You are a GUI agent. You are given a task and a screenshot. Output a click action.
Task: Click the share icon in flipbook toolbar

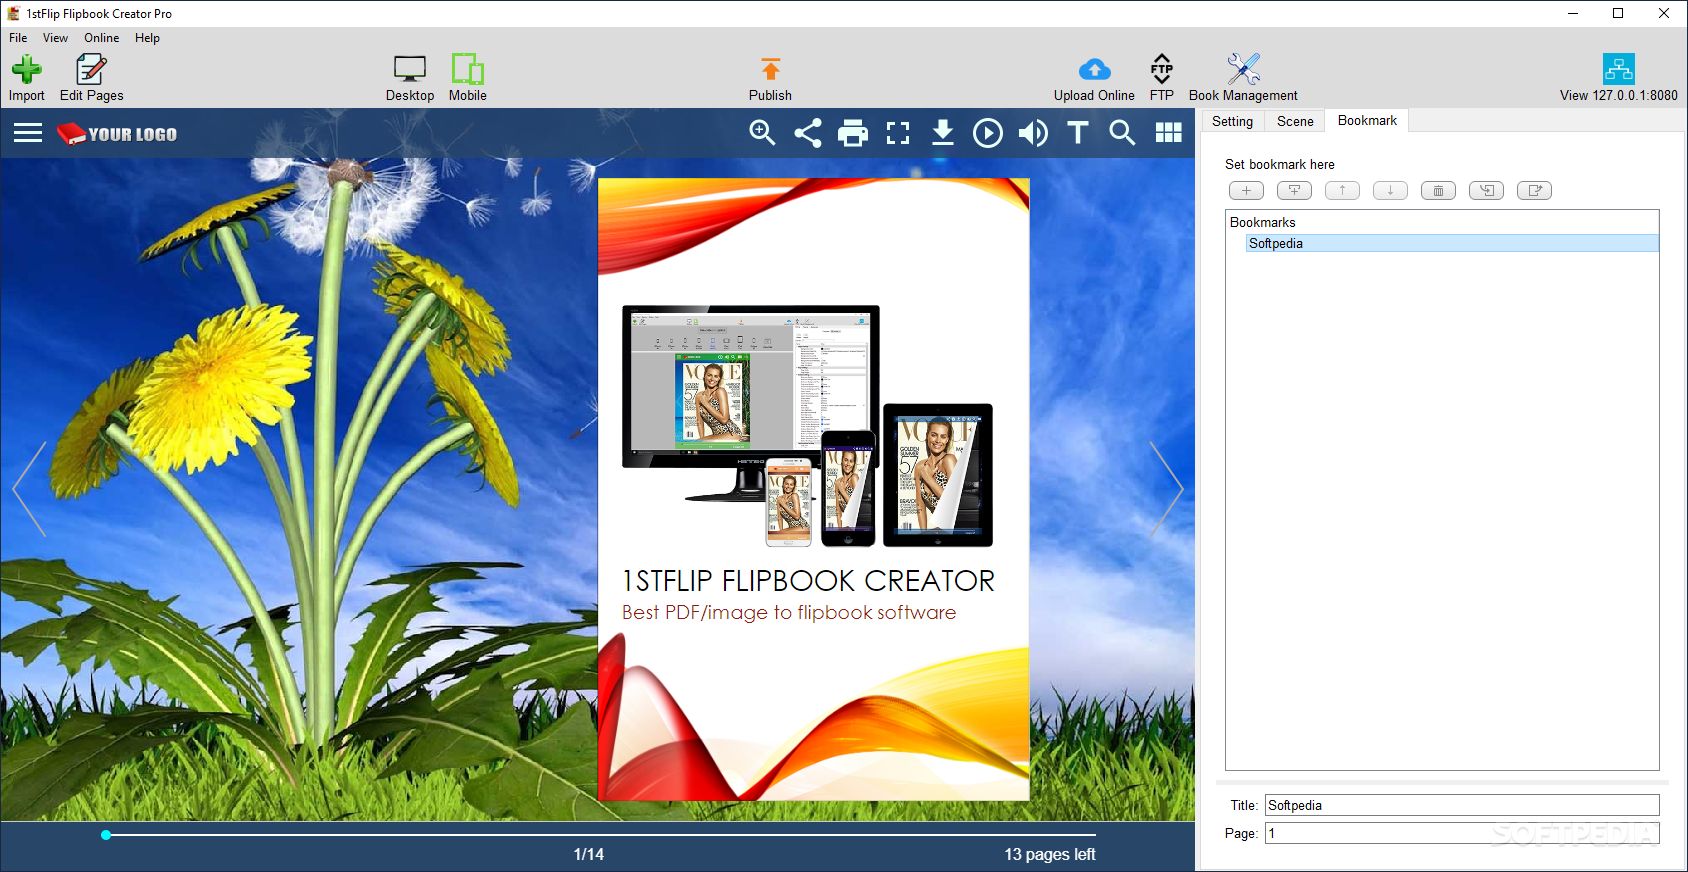pos(808,133)
